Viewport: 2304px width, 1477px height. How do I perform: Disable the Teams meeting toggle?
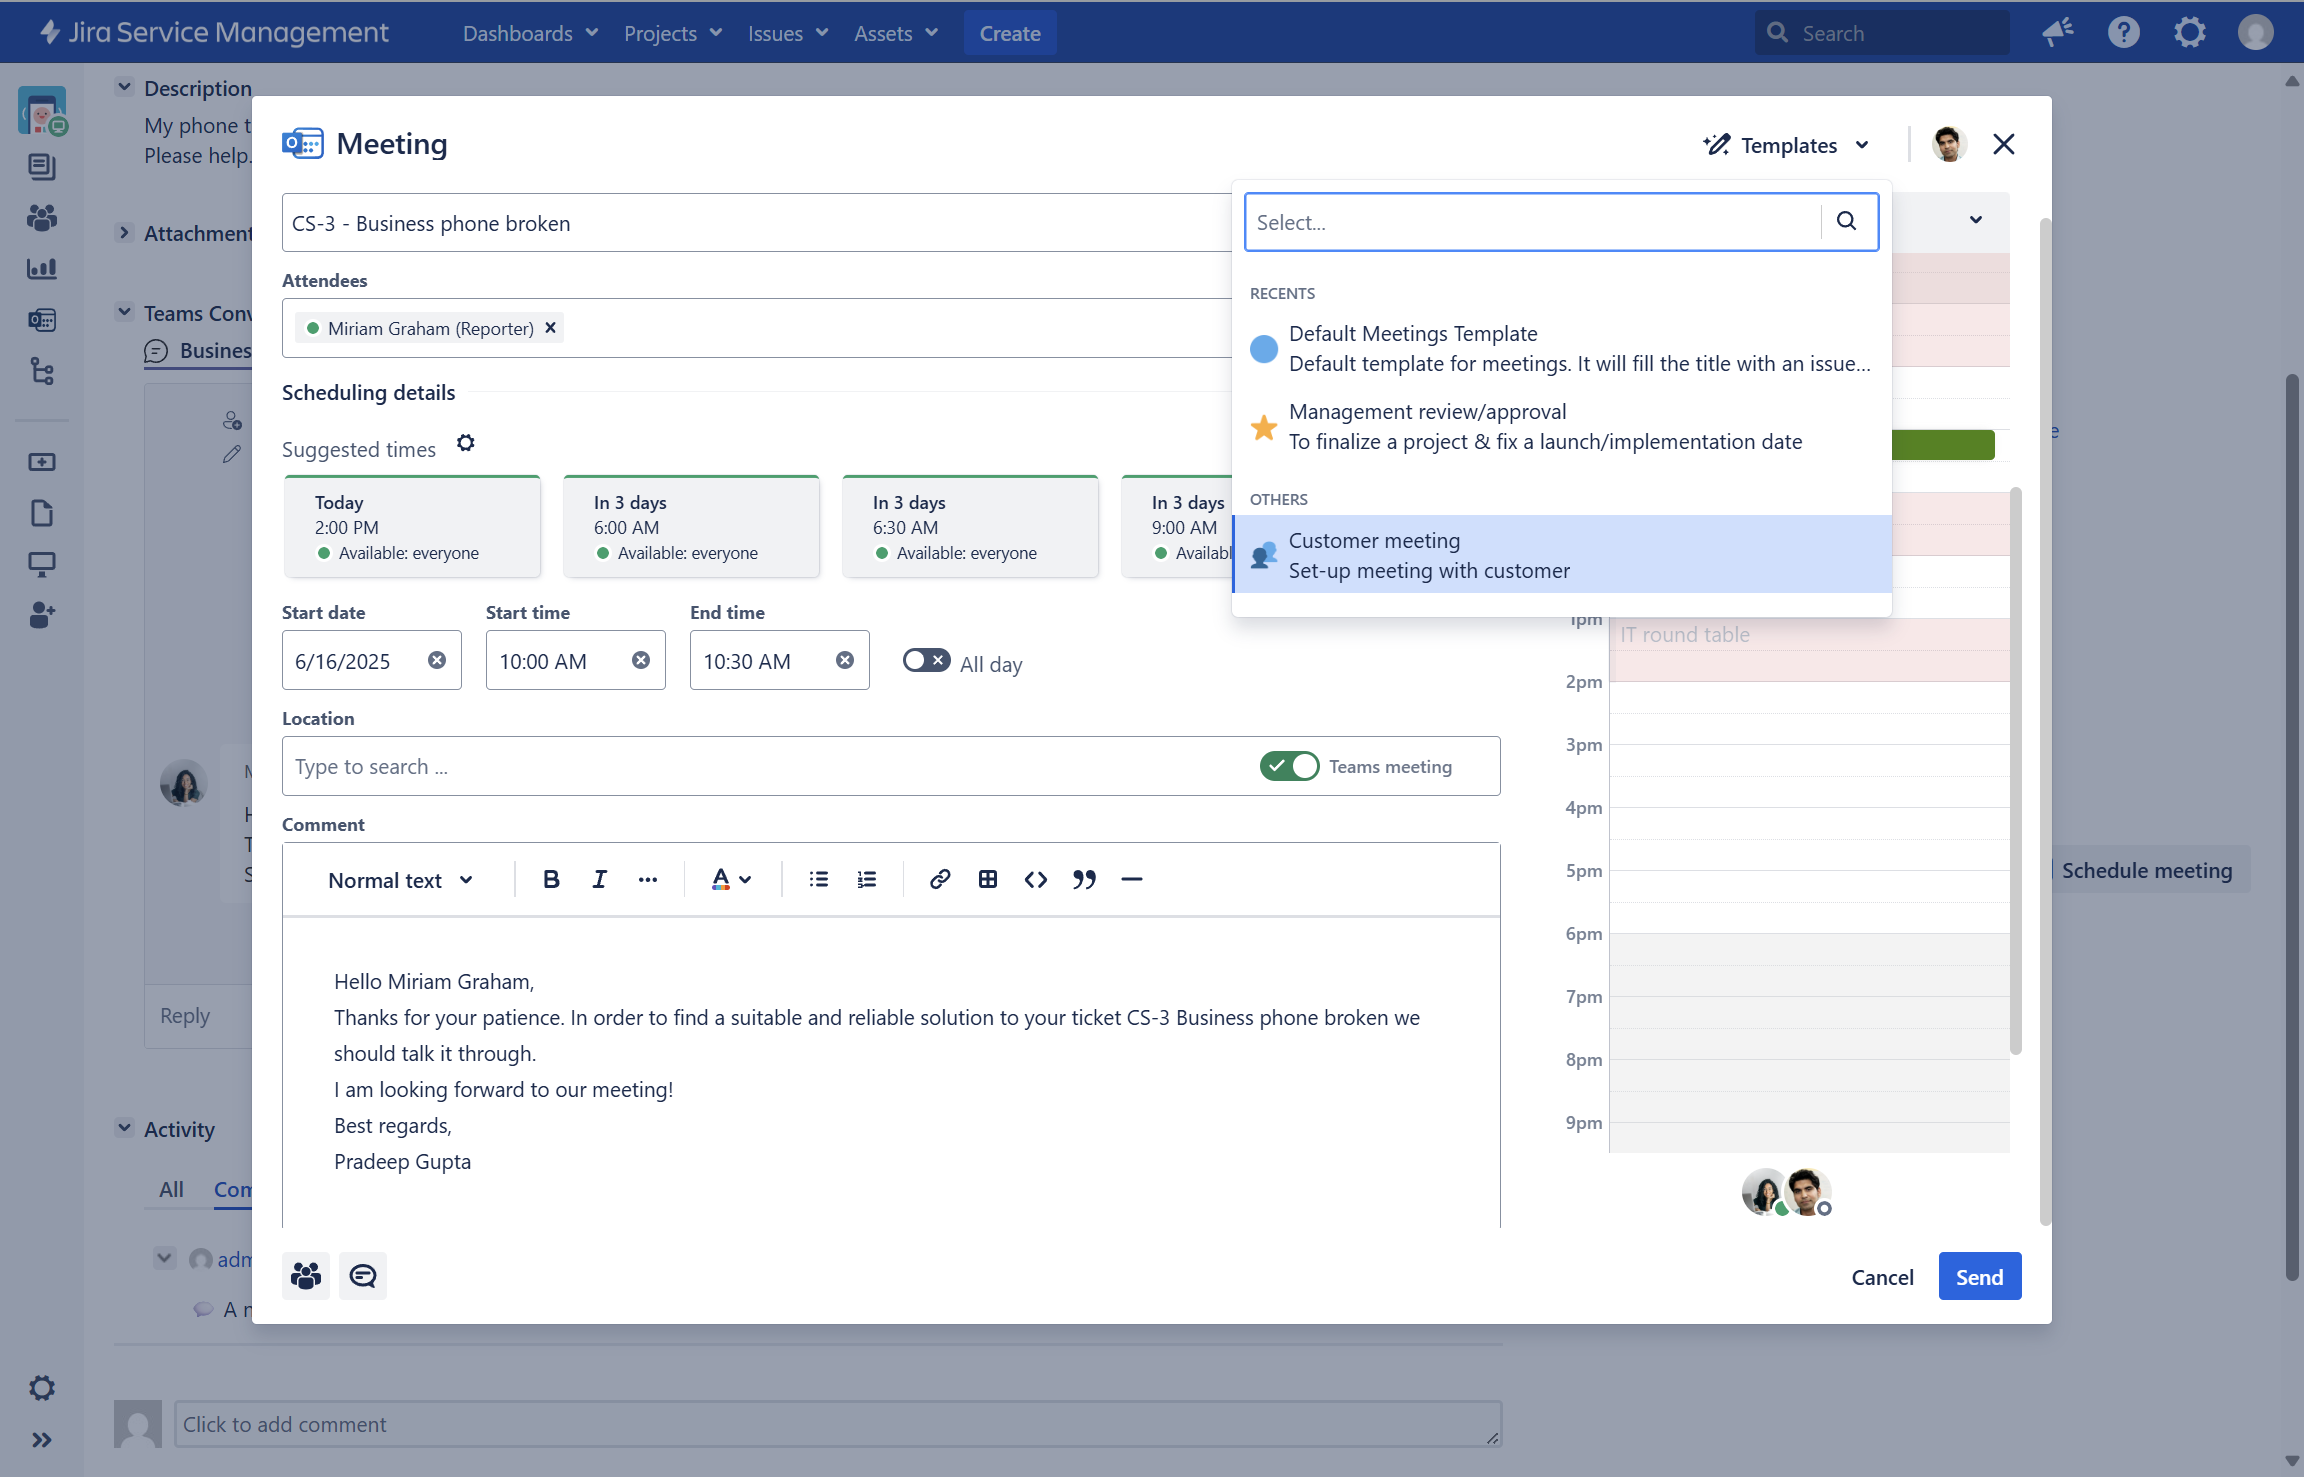[1289, 766]
